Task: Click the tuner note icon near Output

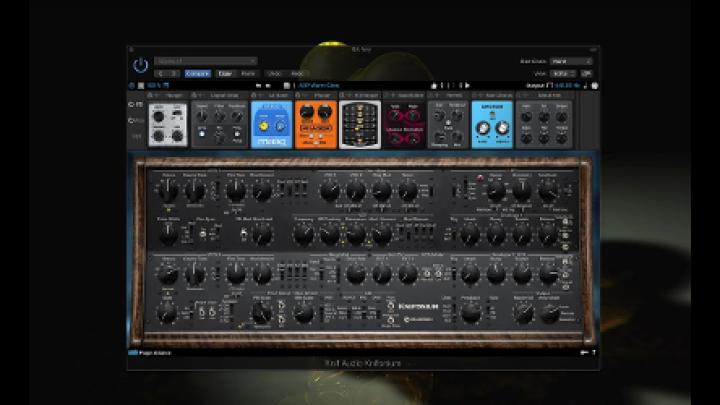Action: [x=586, y=85]
